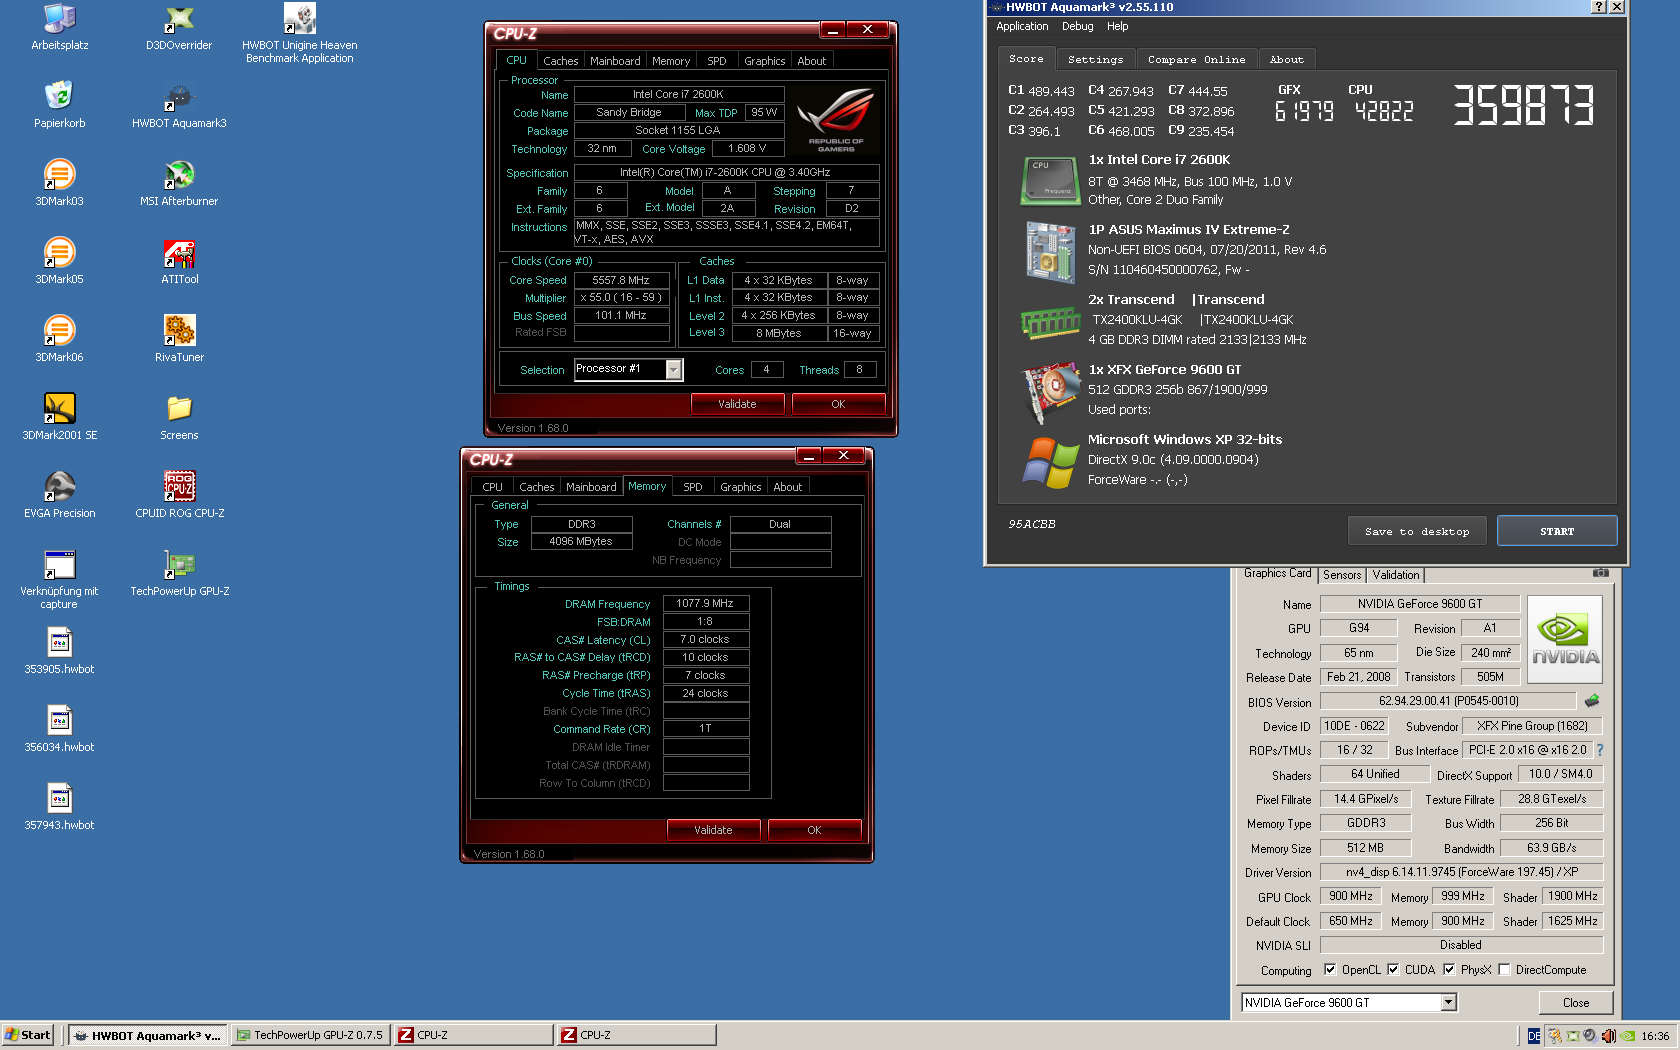Click Validate in the upper CPU-Z window
1680x1050 pixels.
pyautogui.click(x=737, y=404)
